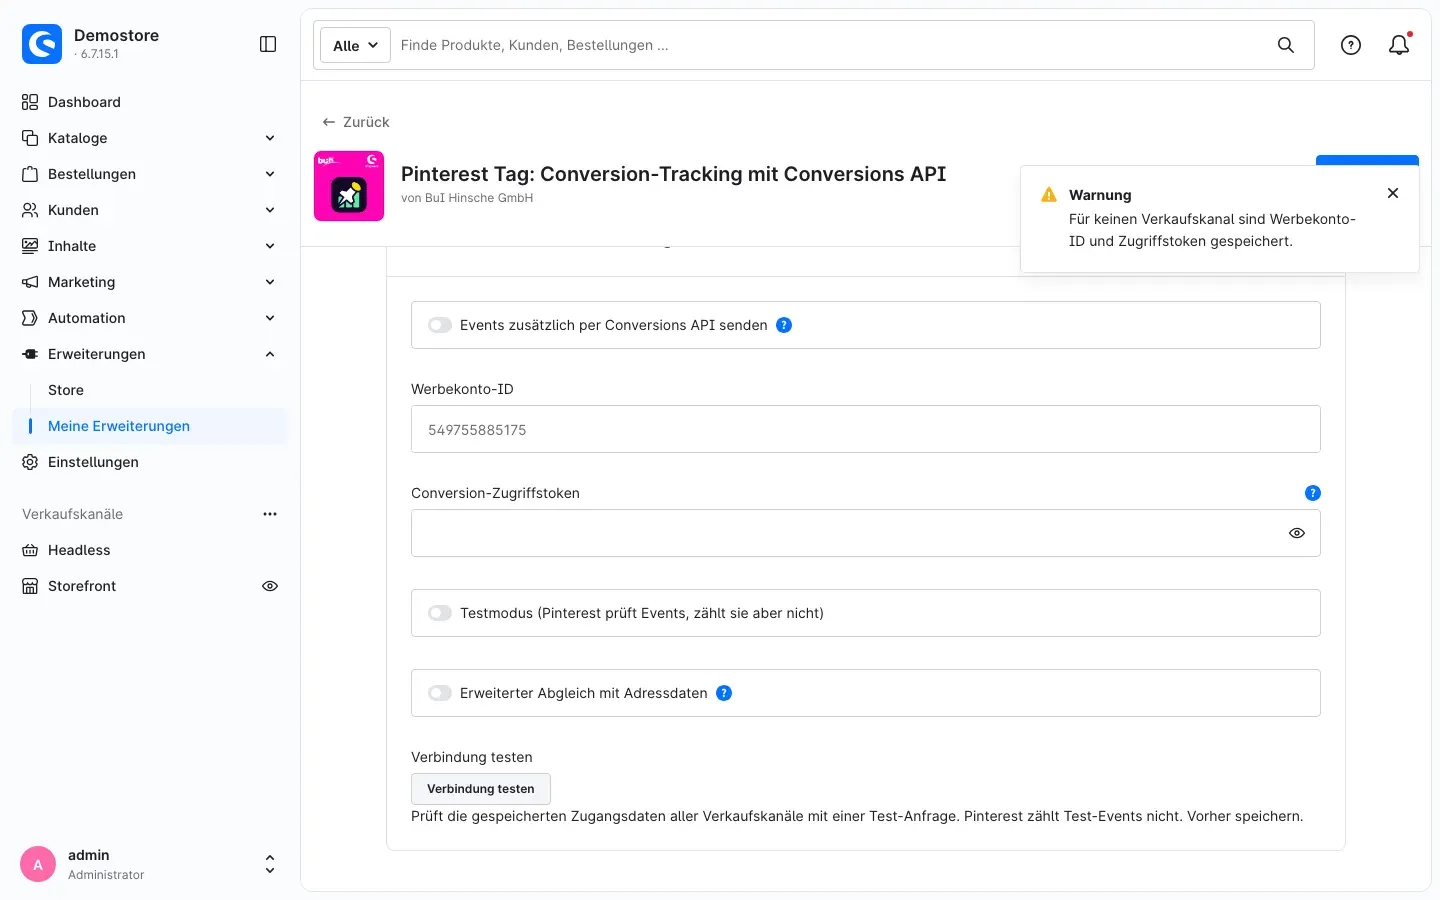Open Verkaufskanäle three-dot menu

pos(270,514)
